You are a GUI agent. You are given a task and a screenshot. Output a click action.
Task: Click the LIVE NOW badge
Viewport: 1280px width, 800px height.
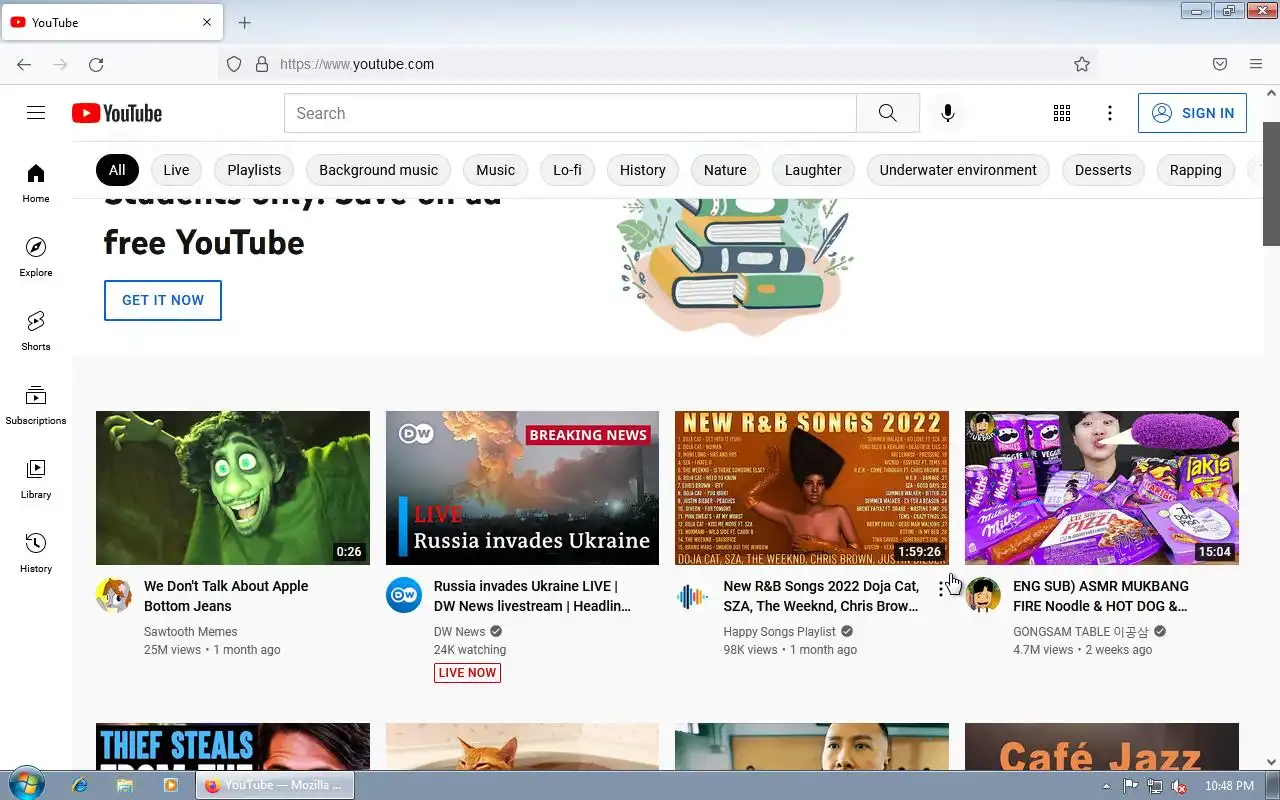point(467,673)
